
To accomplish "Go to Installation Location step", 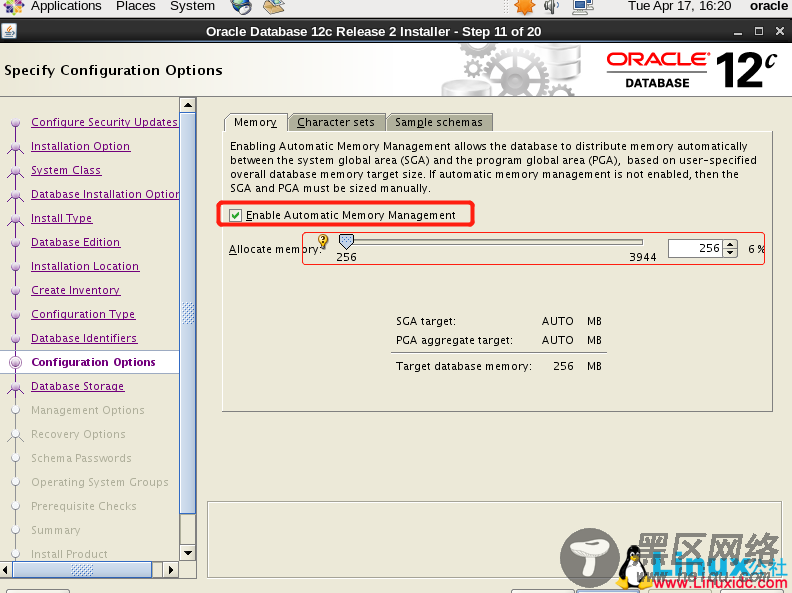I will tap(85, 266).
